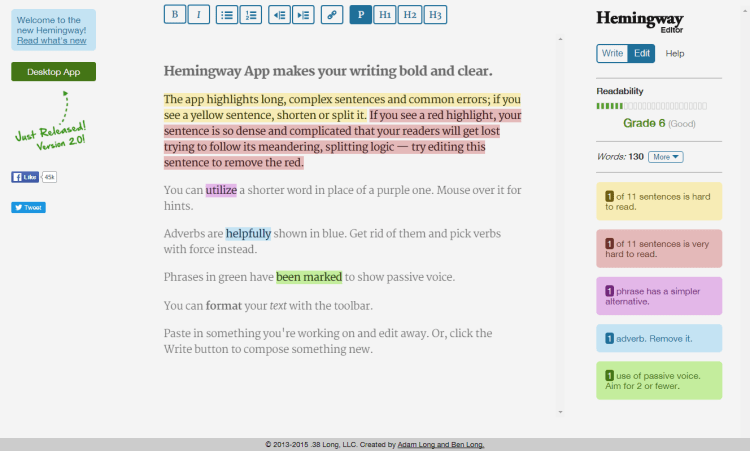The height and width of the screenshot is (451, 750).
Task: Select the red very hard to read card
Action: tap(659, 249)
